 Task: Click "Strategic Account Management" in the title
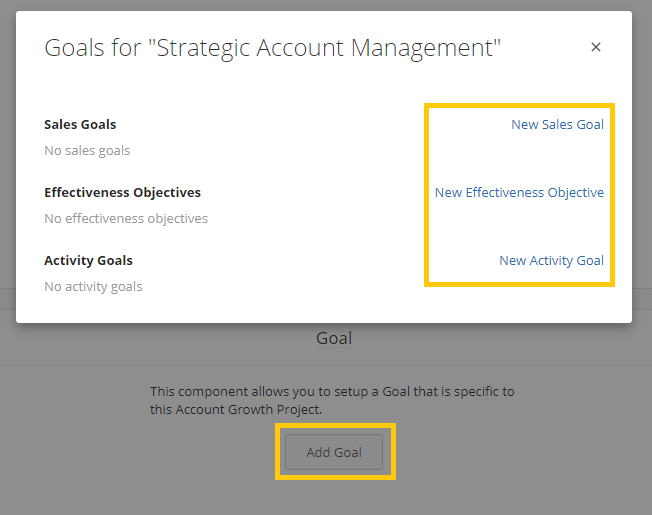(323, 47)
